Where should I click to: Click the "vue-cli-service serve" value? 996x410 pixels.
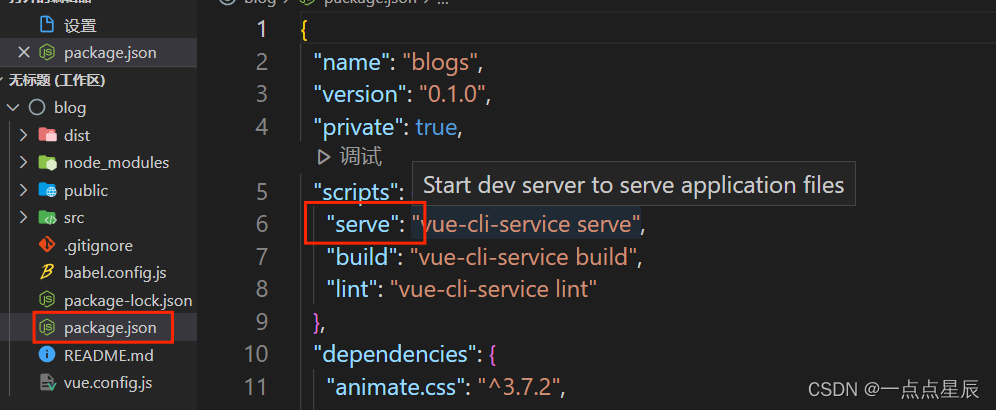(525, 224)
